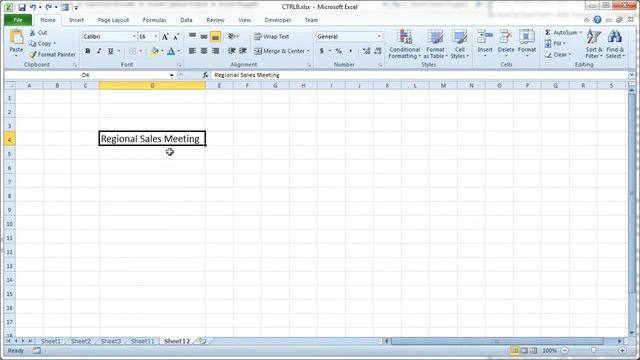Toggle underline formatting

click(110, 51)
